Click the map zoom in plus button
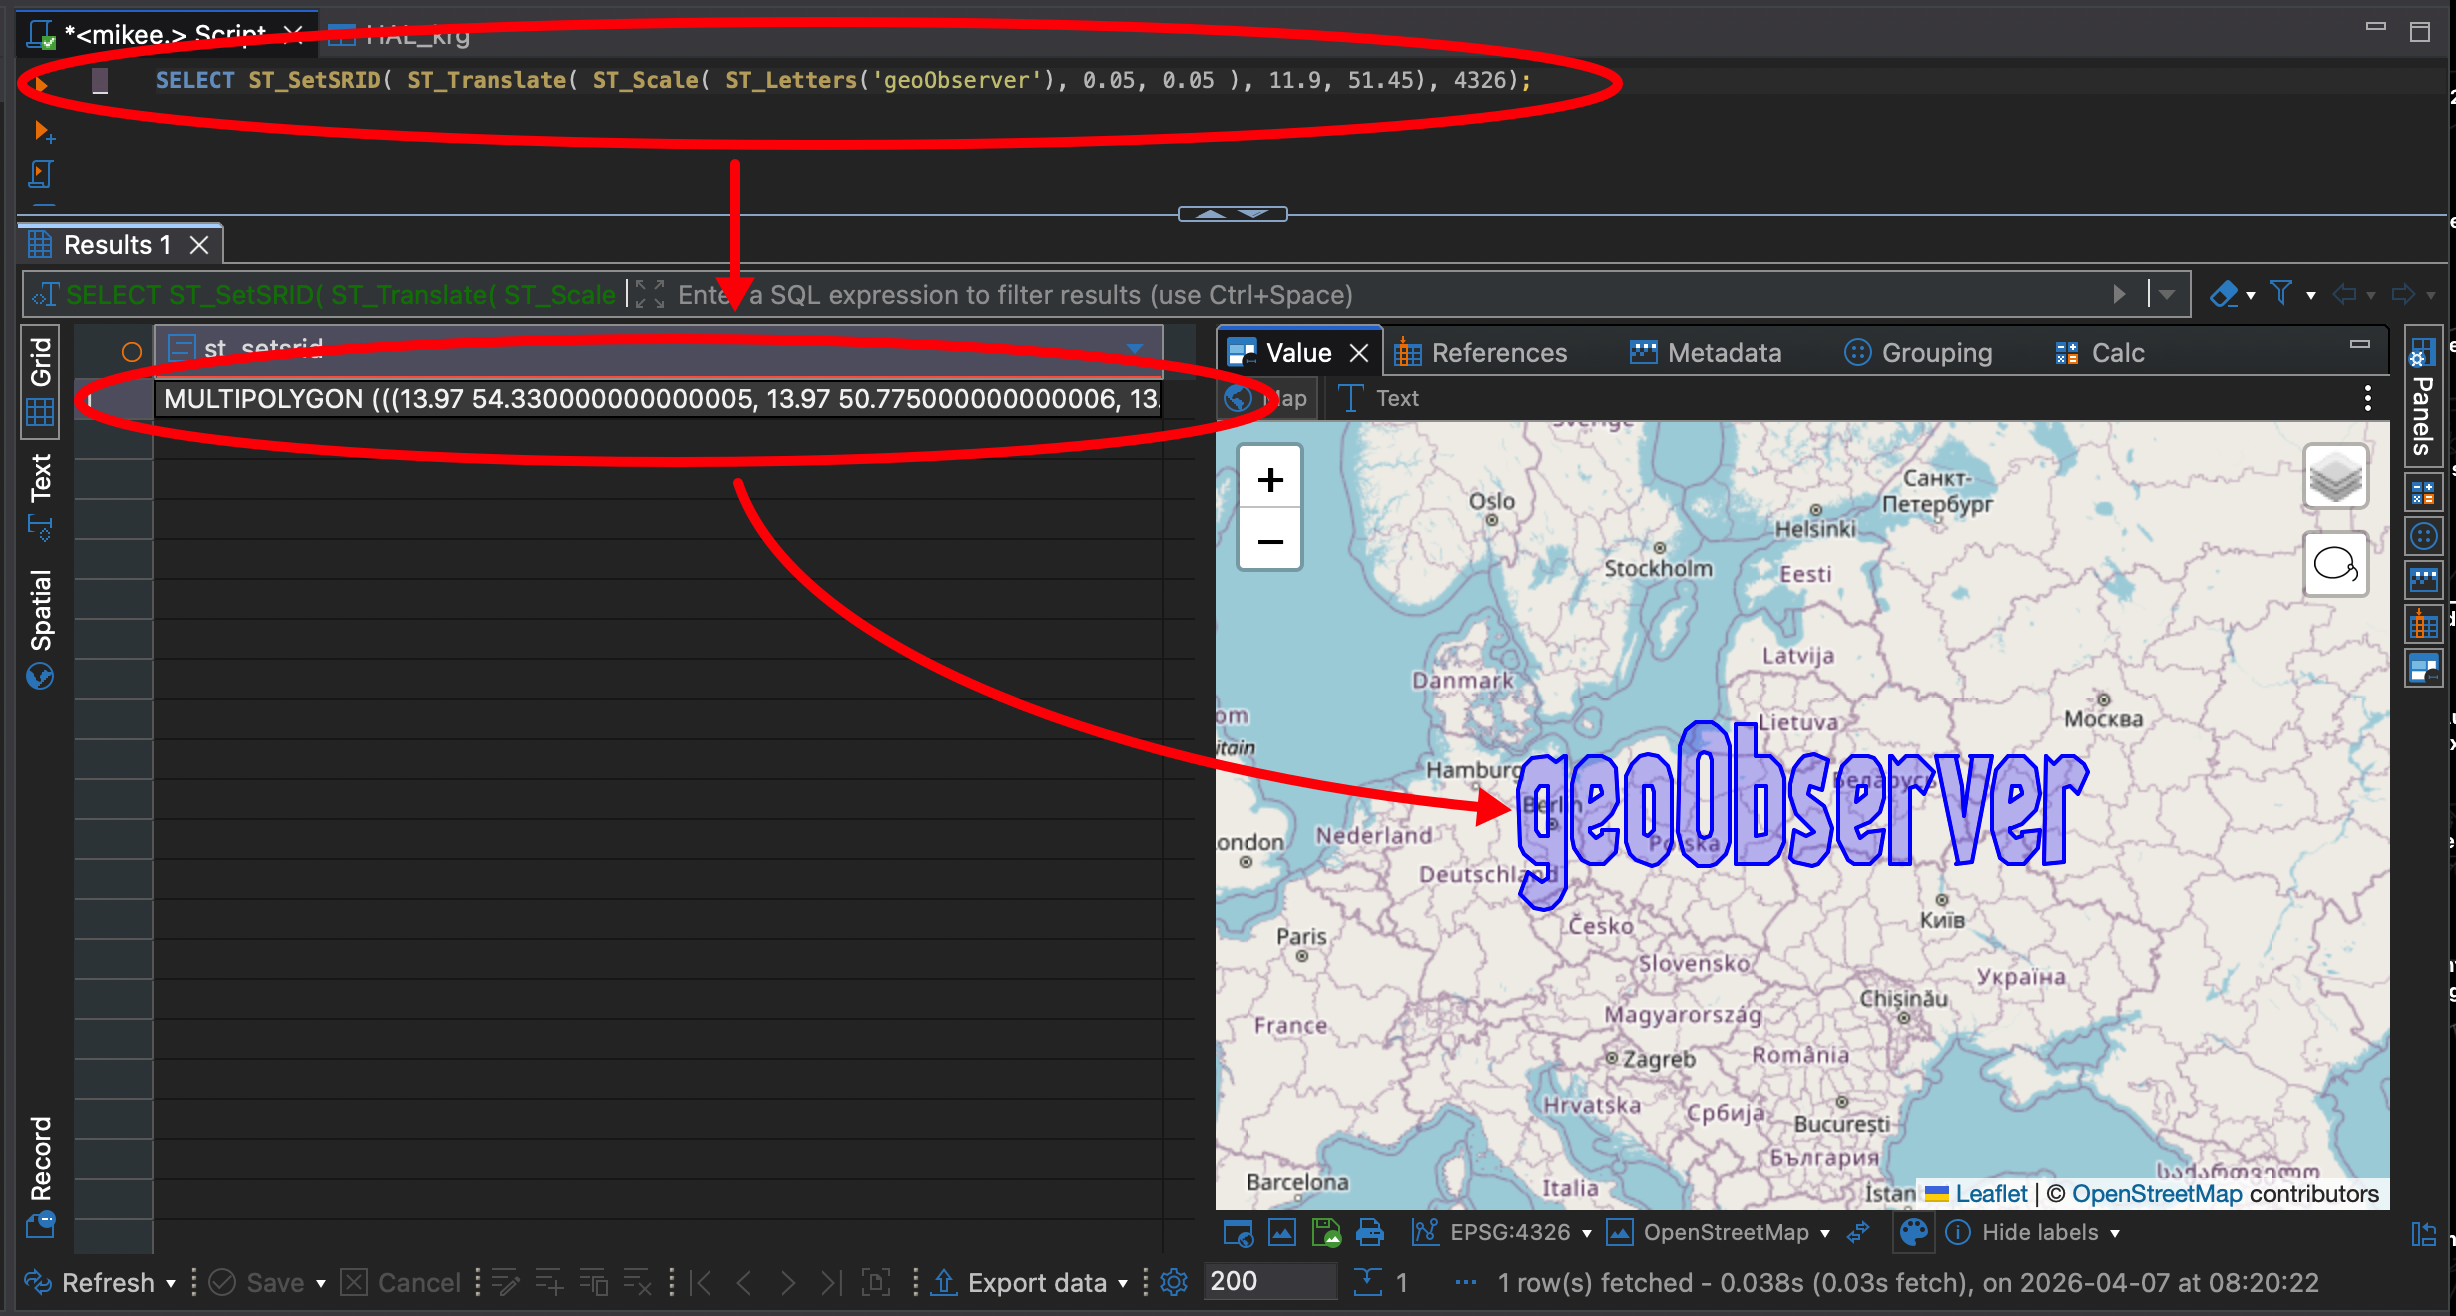Viewport: 2456px width, 1316px height. coord(1270,480)
